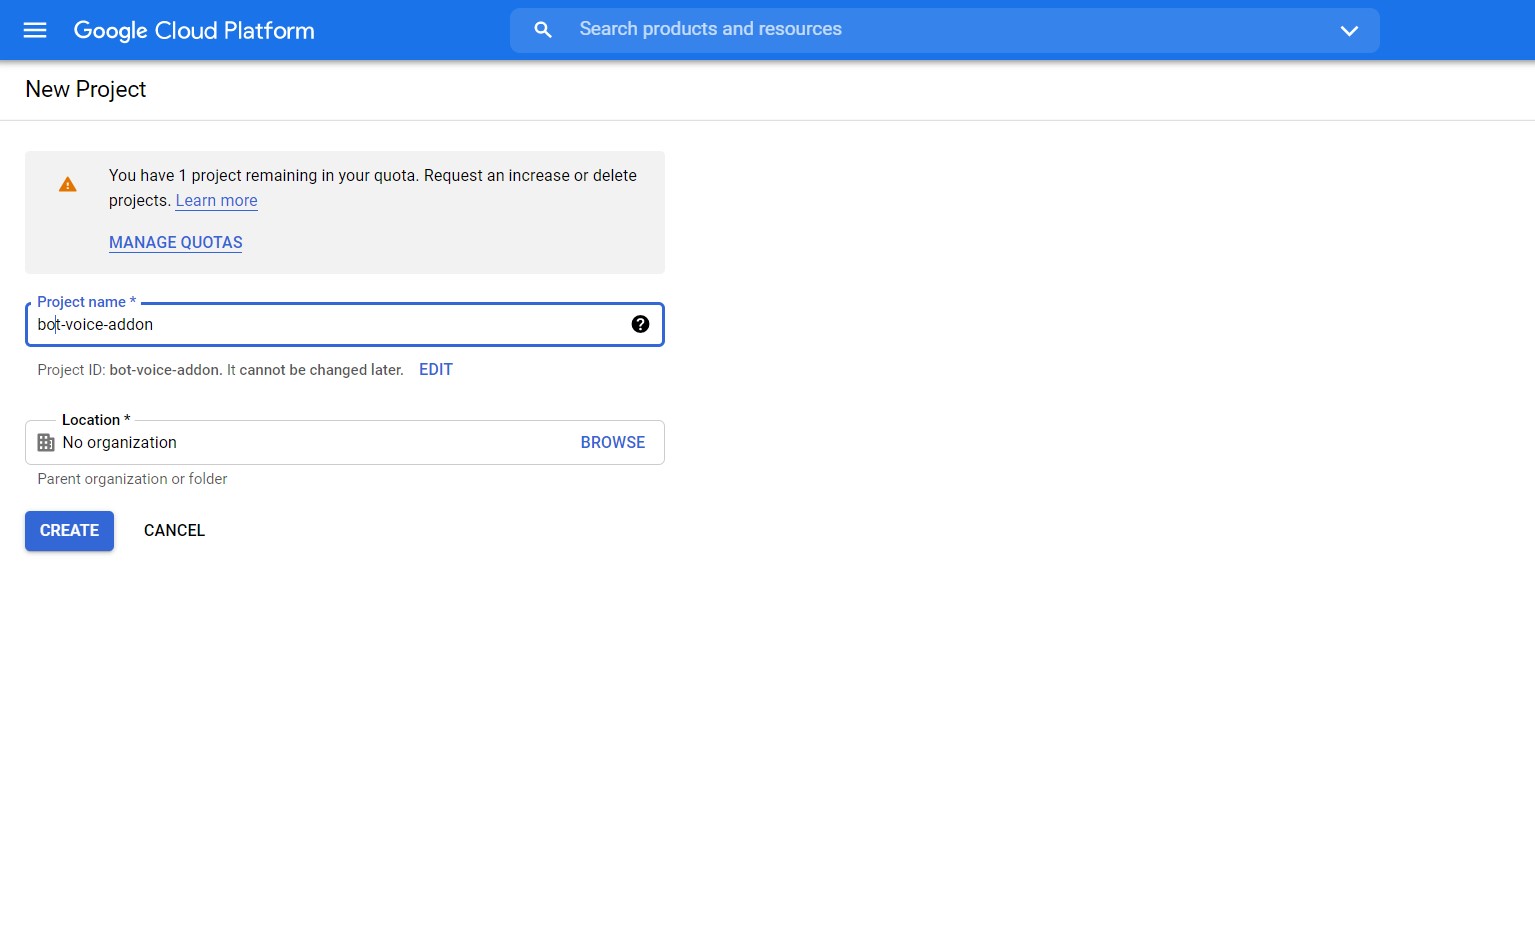Screen dimensions: 1535x938
Task: Click EDIT next to Project ID
Action: point(436,370)
